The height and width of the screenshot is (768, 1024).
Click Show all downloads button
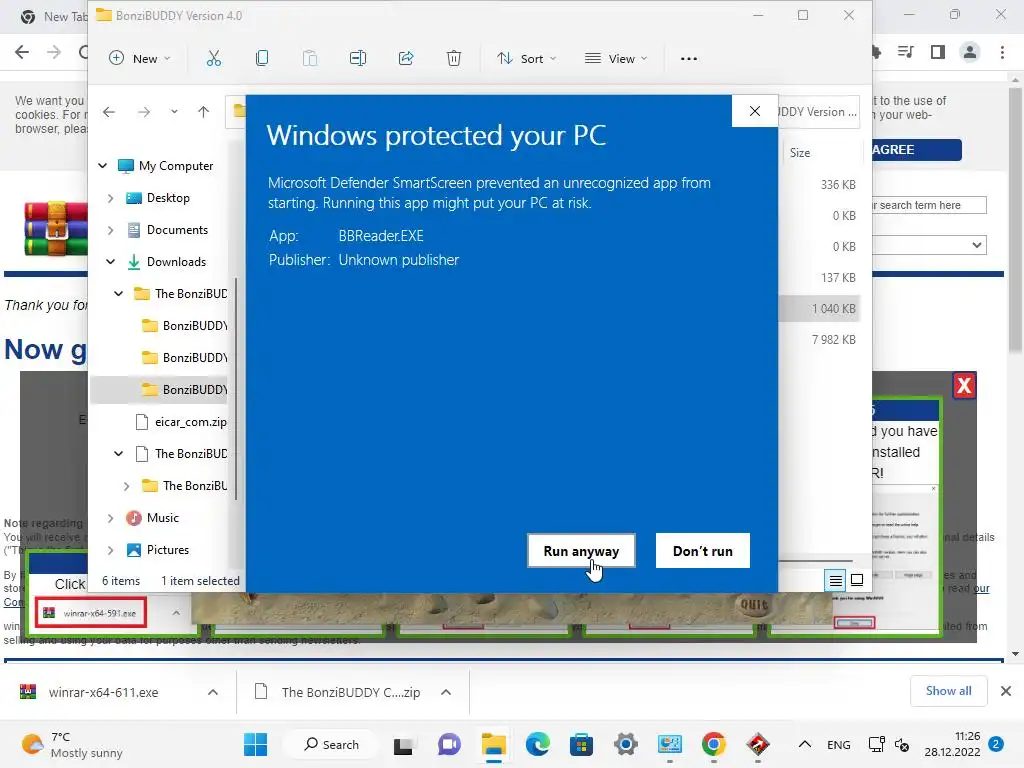pos(948,690)
